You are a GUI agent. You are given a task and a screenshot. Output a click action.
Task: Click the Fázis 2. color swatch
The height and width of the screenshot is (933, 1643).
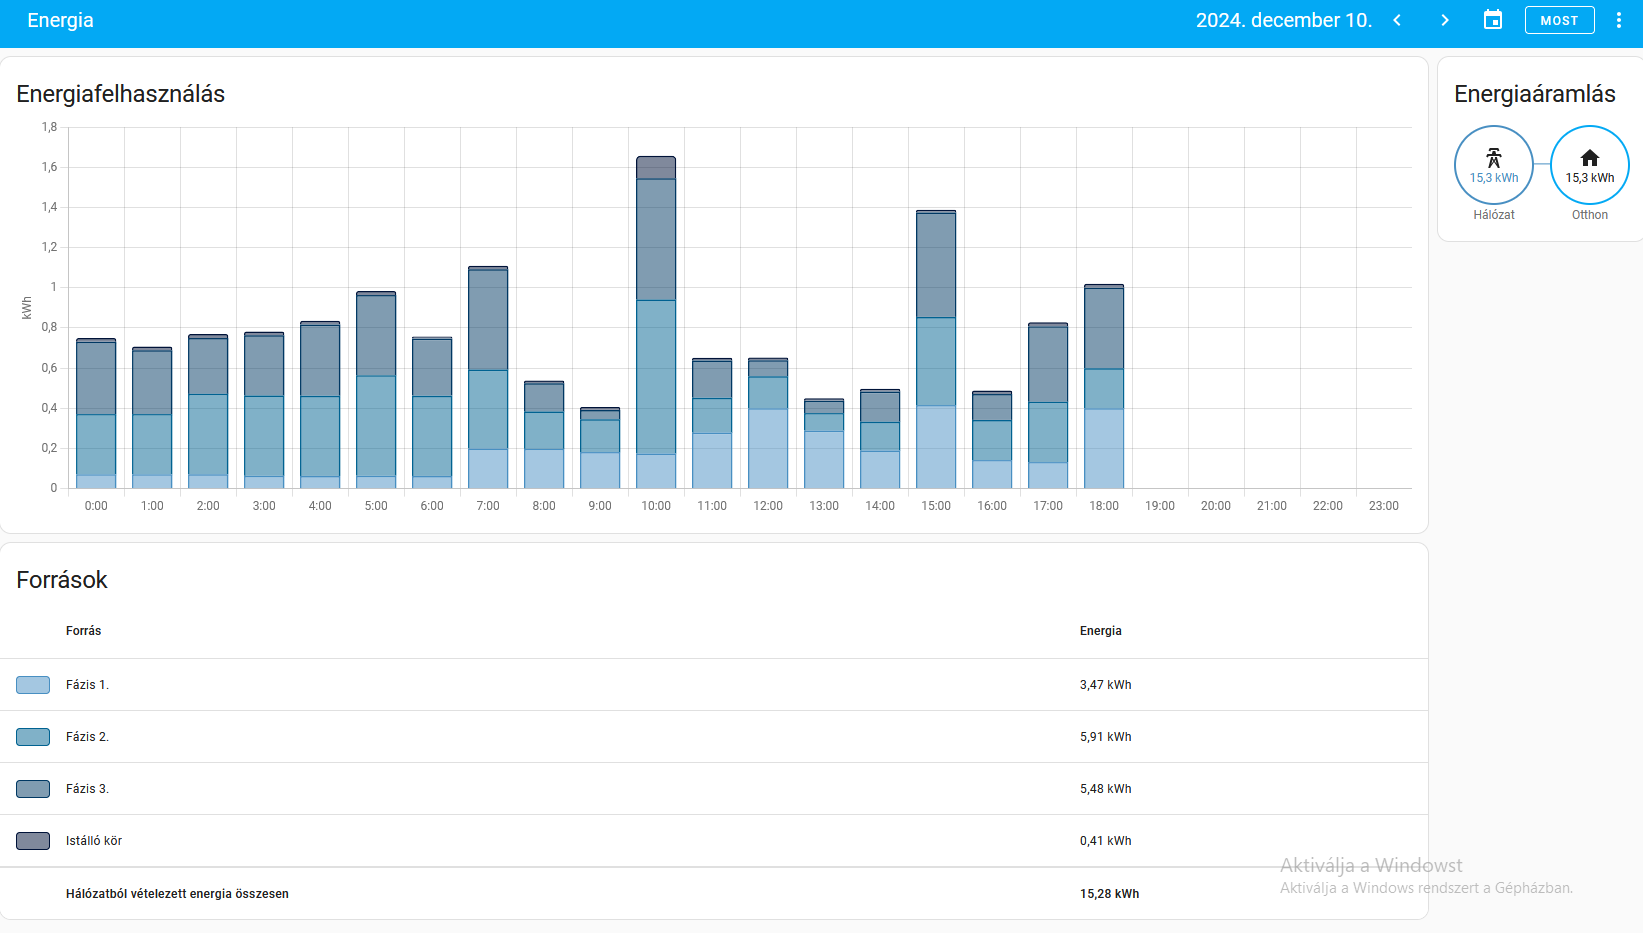33,737
